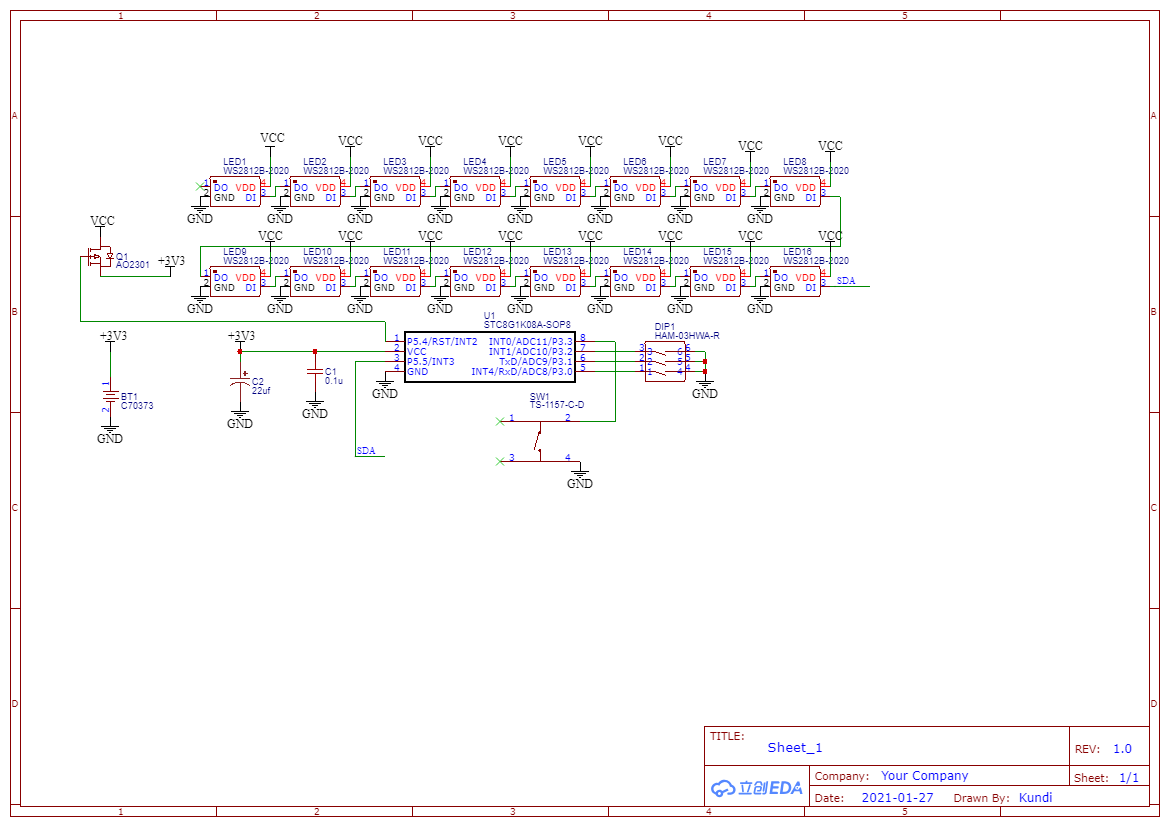
Task: Select the LED1 WS2812B component
Action: (235, 192)
